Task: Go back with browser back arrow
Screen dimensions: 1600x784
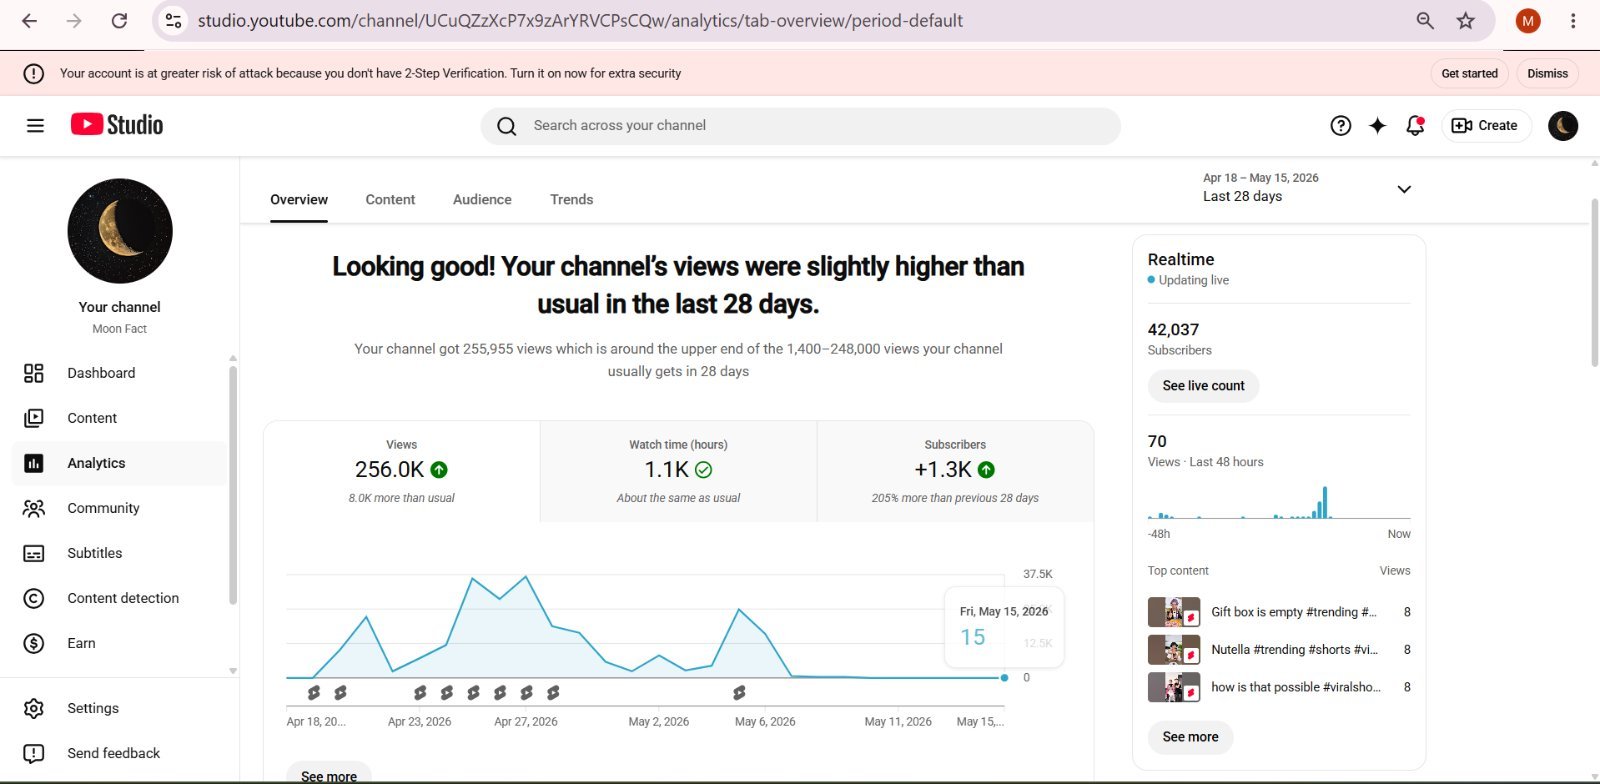Action: pyautogui.click(x=29, y=20)
